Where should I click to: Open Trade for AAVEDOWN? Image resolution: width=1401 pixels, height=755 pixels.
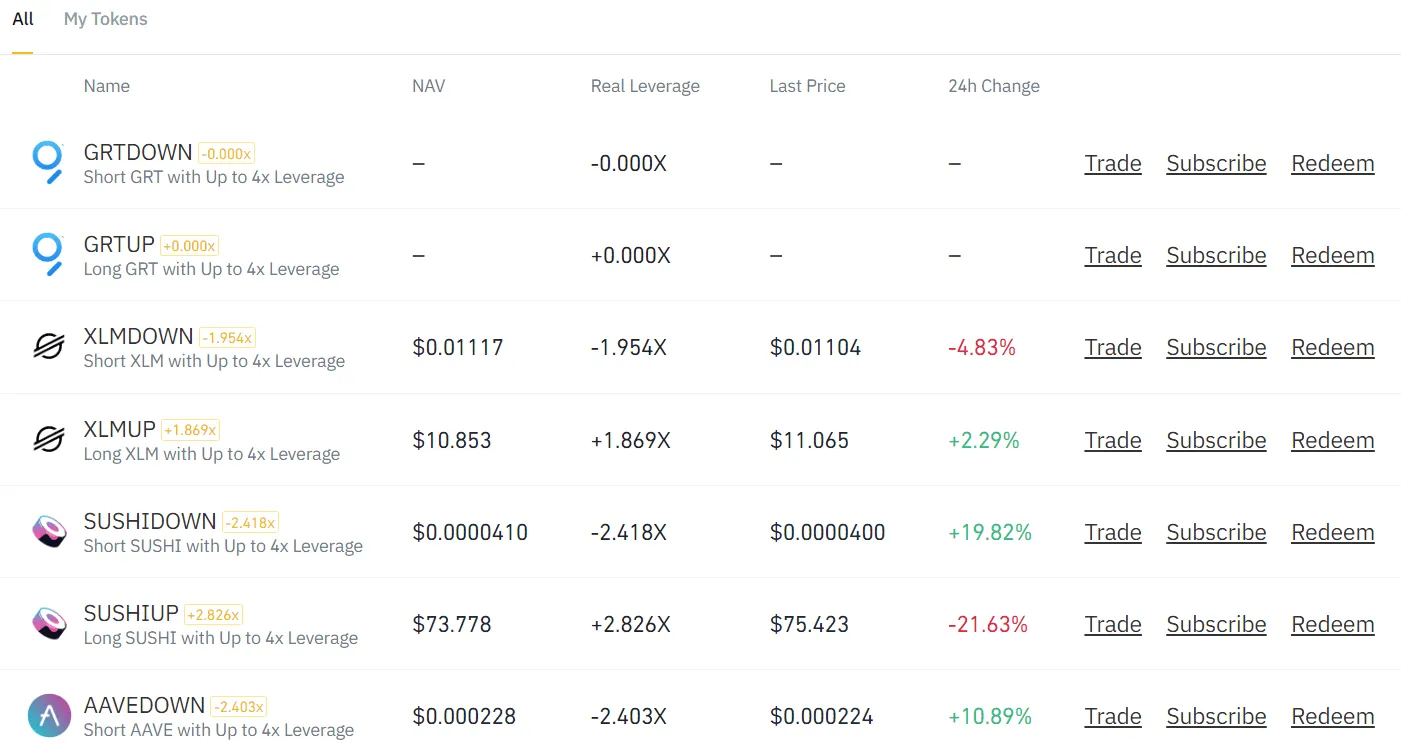(1112, 716)
